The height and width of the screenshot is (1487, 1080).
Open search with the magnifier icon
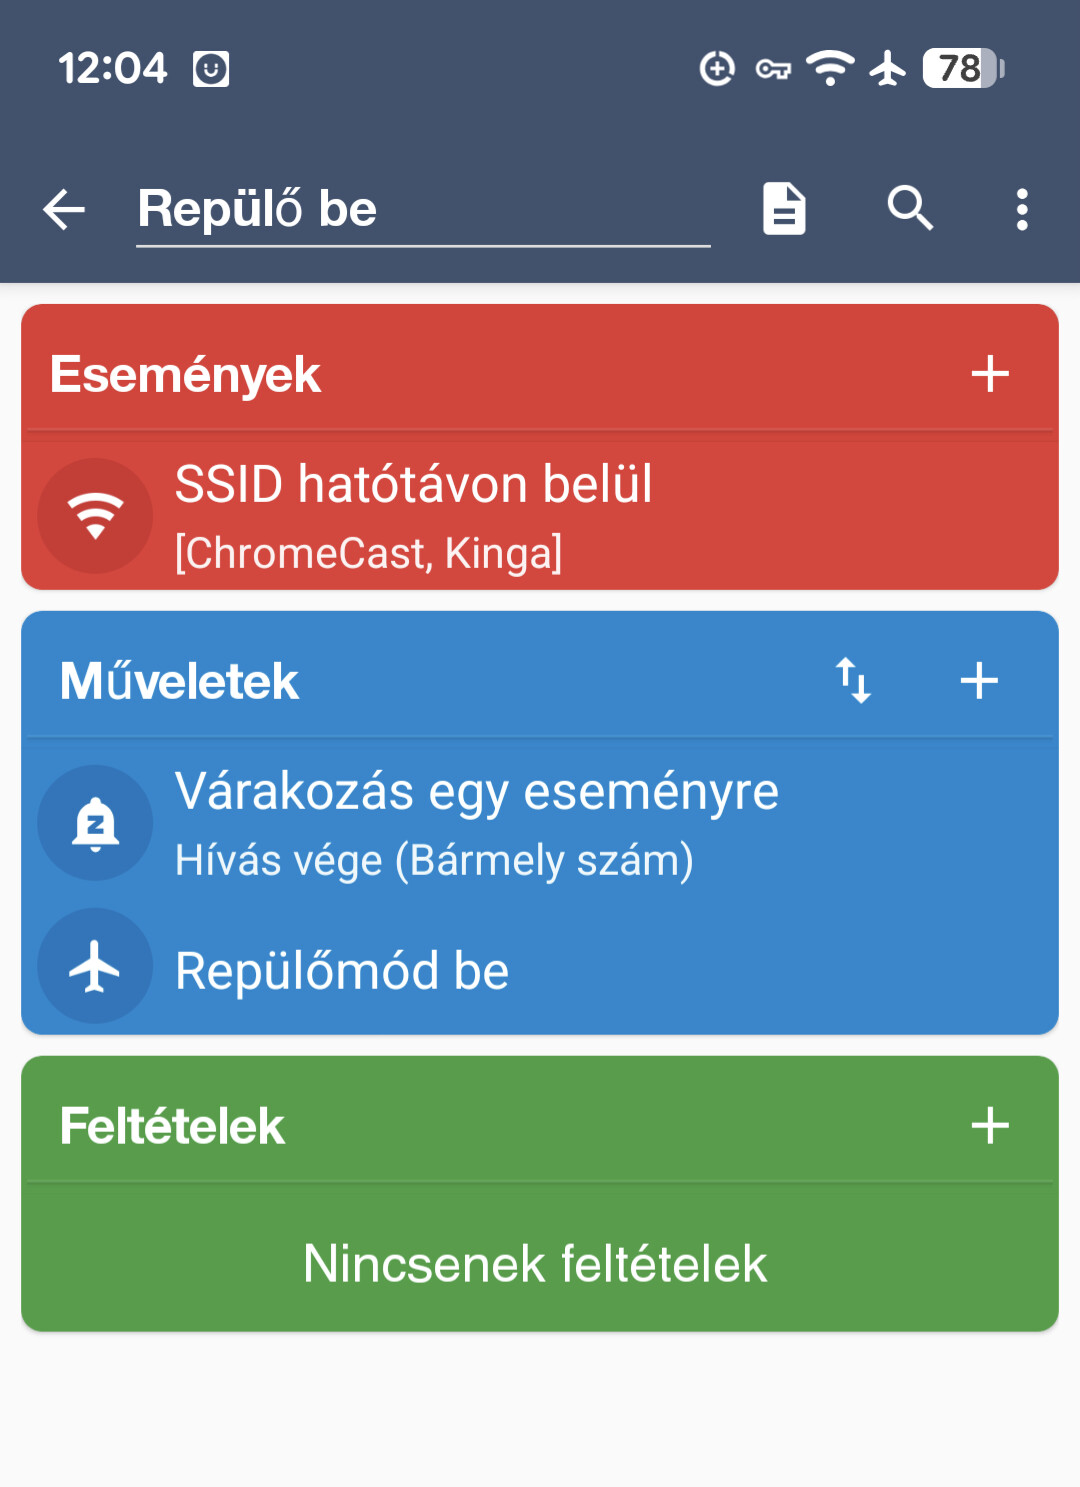(910, 209)
